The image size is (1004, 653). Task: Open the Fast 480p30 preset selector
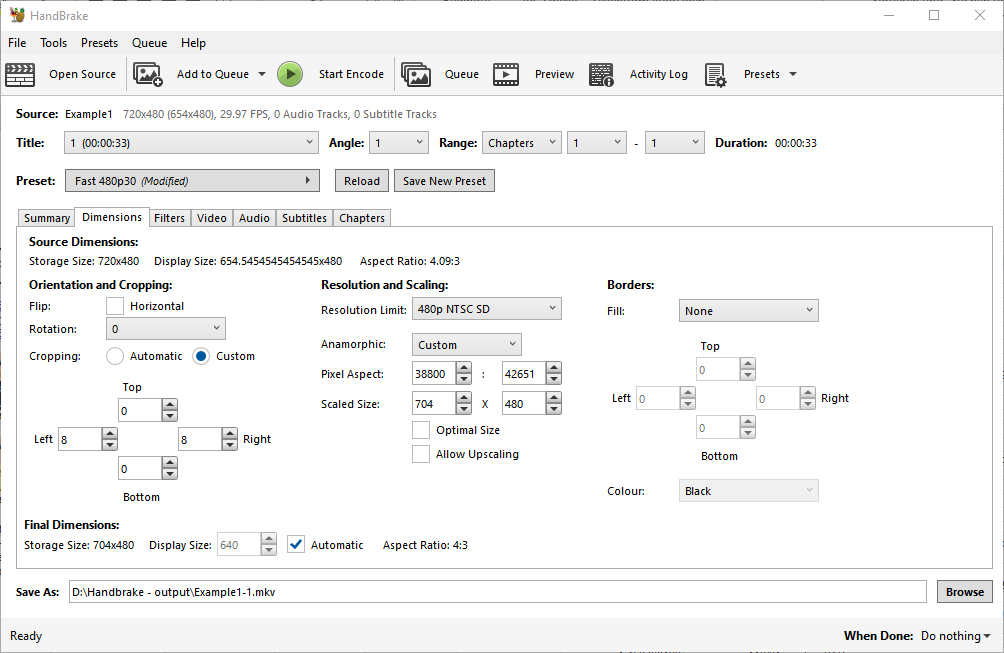[192, 181]
